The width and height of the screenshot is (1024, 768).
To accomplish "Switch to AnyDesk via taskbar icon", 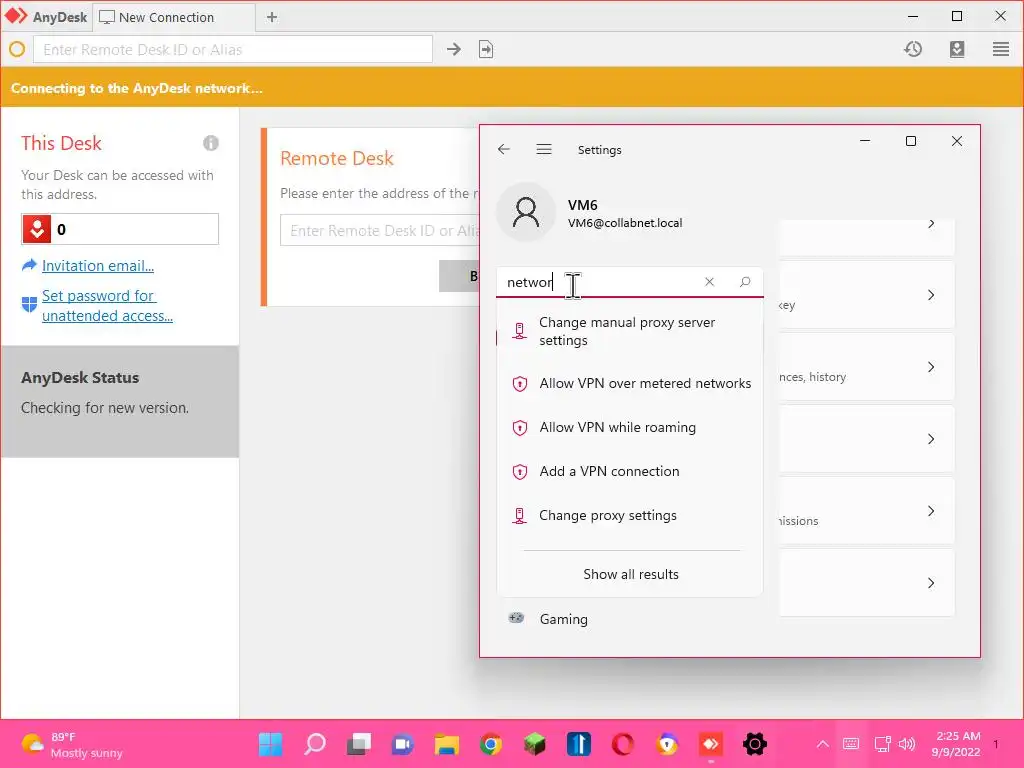I will [x=711, y=744].
